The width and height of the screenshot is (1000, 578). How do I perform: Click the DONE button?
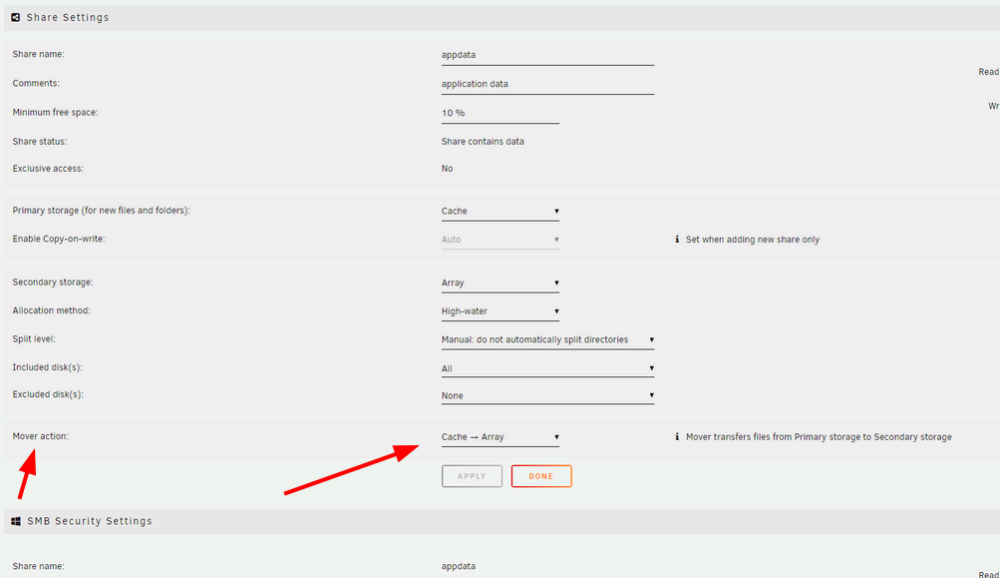(541, 476)
